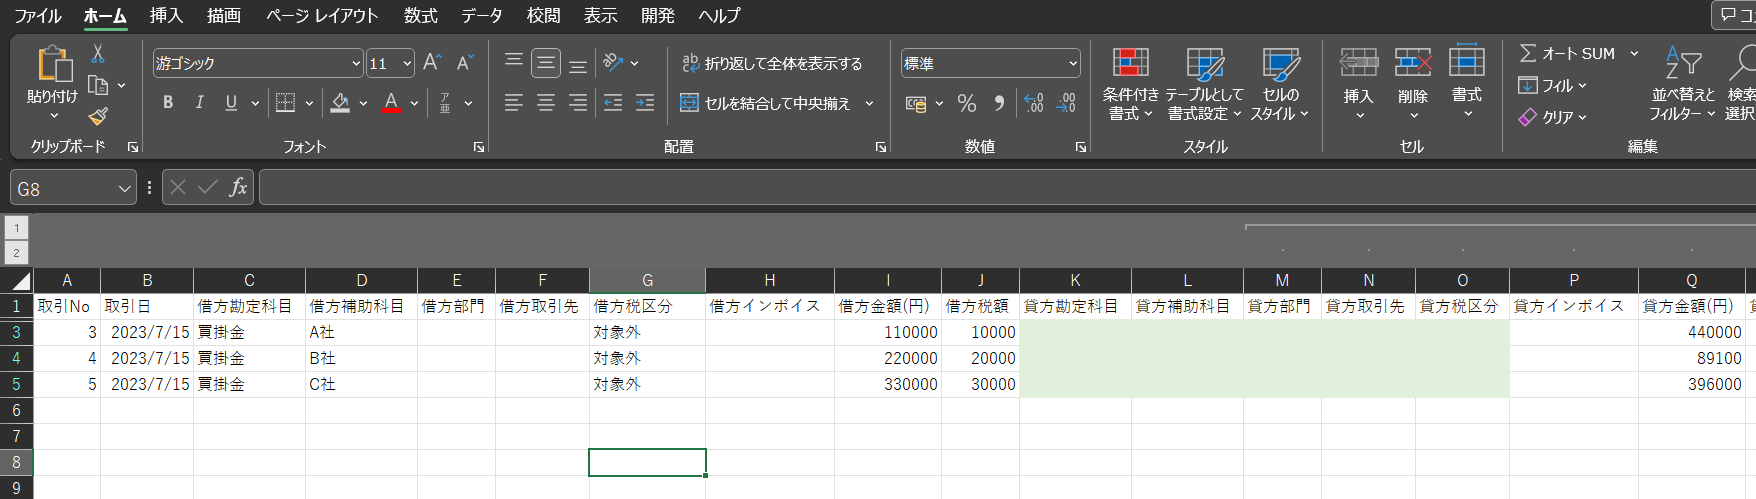The height and width of the screenshot is (499, 1756).
Task: Click the center align icon
Action: [546, 103]
